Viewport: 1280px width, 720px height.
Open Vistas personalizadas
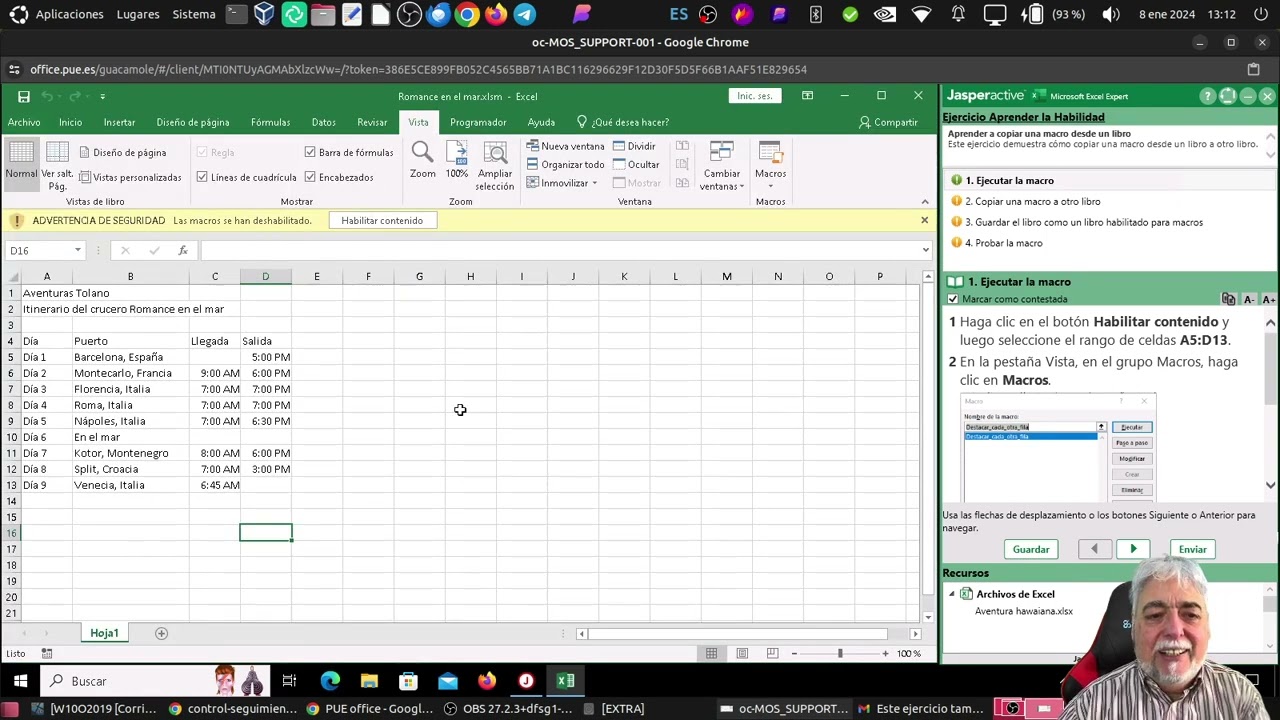(x=130, y=177)
